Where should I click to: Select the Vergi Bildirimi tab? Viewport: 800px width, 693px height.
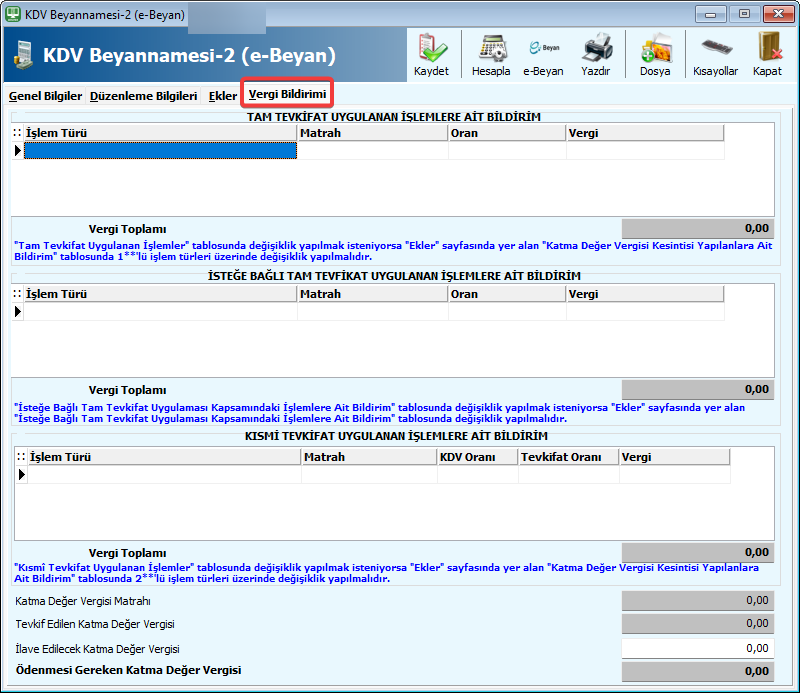[x=287, y=94]
